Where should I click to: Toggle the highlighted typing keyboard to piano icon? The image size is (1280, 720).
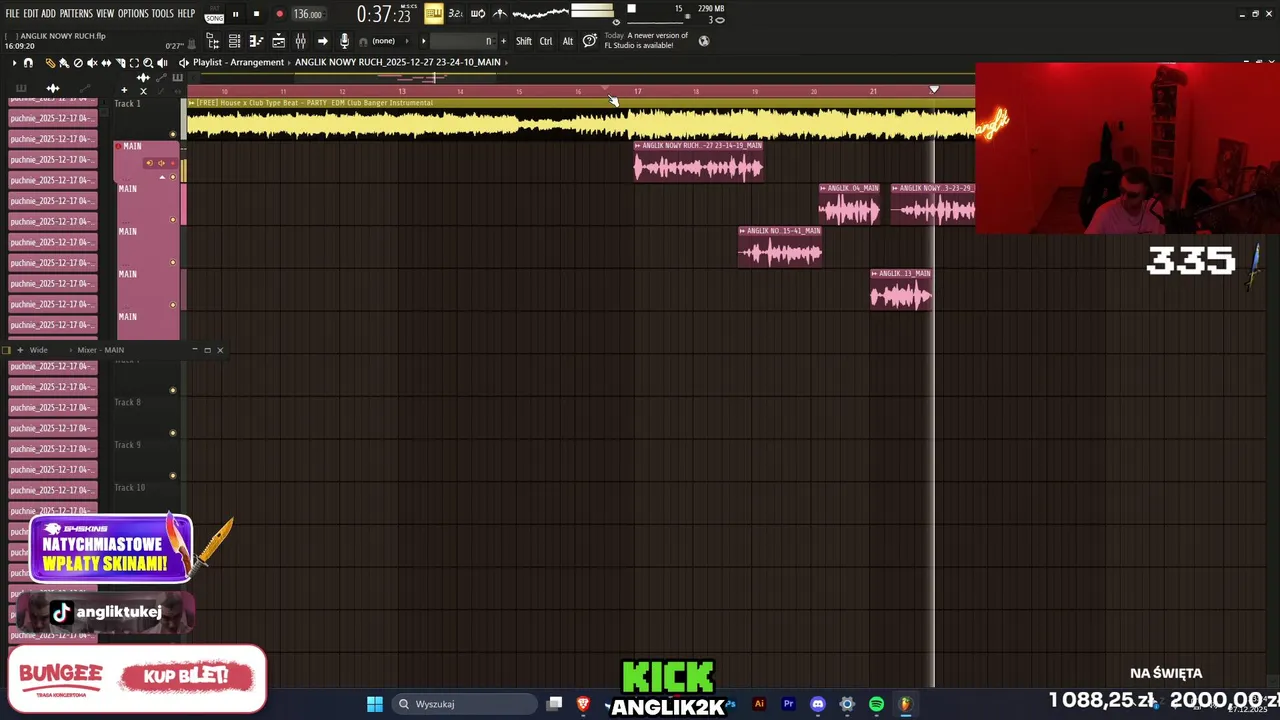point(433,14)
